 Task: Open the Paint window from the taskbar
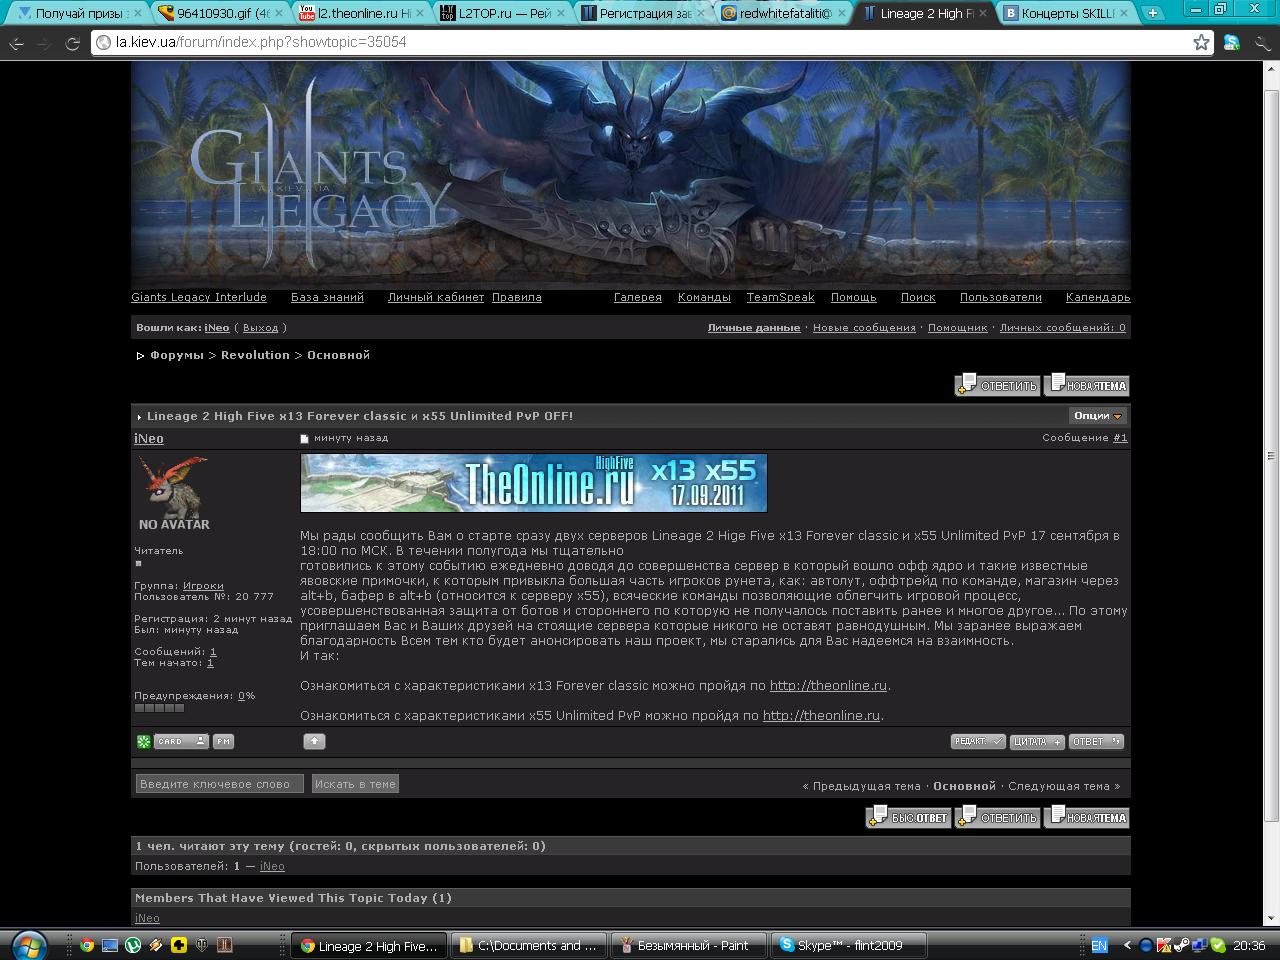pyautogui.click(x=688, y=945)
